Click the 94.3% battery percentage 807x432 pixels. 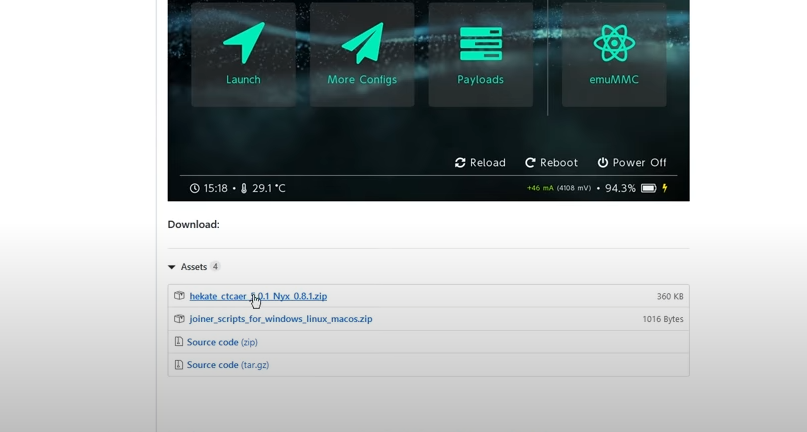click(x=620, y=188)
